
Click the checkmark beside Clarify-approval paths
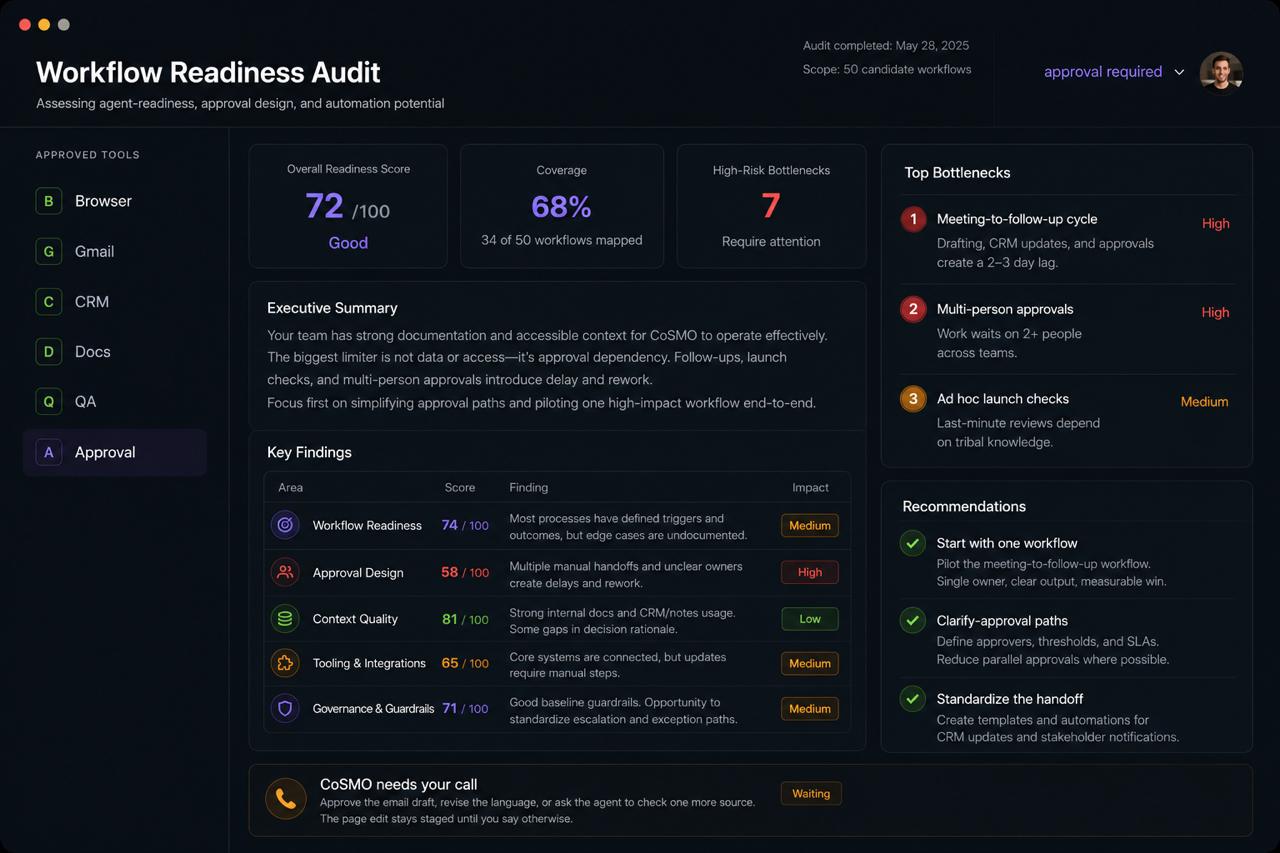click(912, 620)
